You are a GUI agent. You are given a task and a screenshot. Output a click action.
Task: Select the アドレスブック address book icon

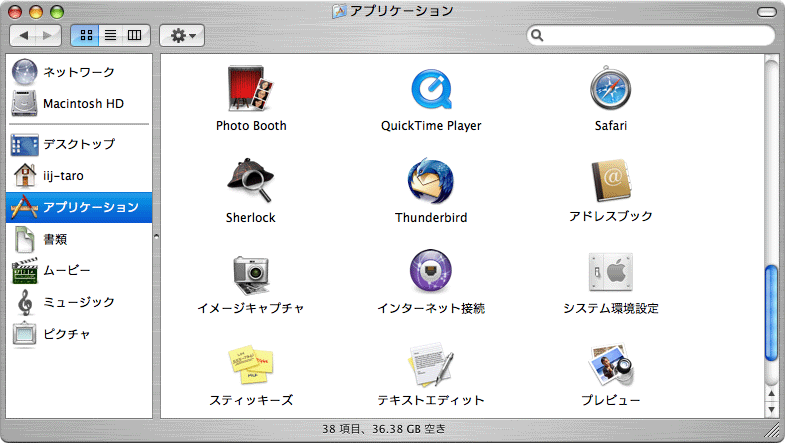point(611,180)
